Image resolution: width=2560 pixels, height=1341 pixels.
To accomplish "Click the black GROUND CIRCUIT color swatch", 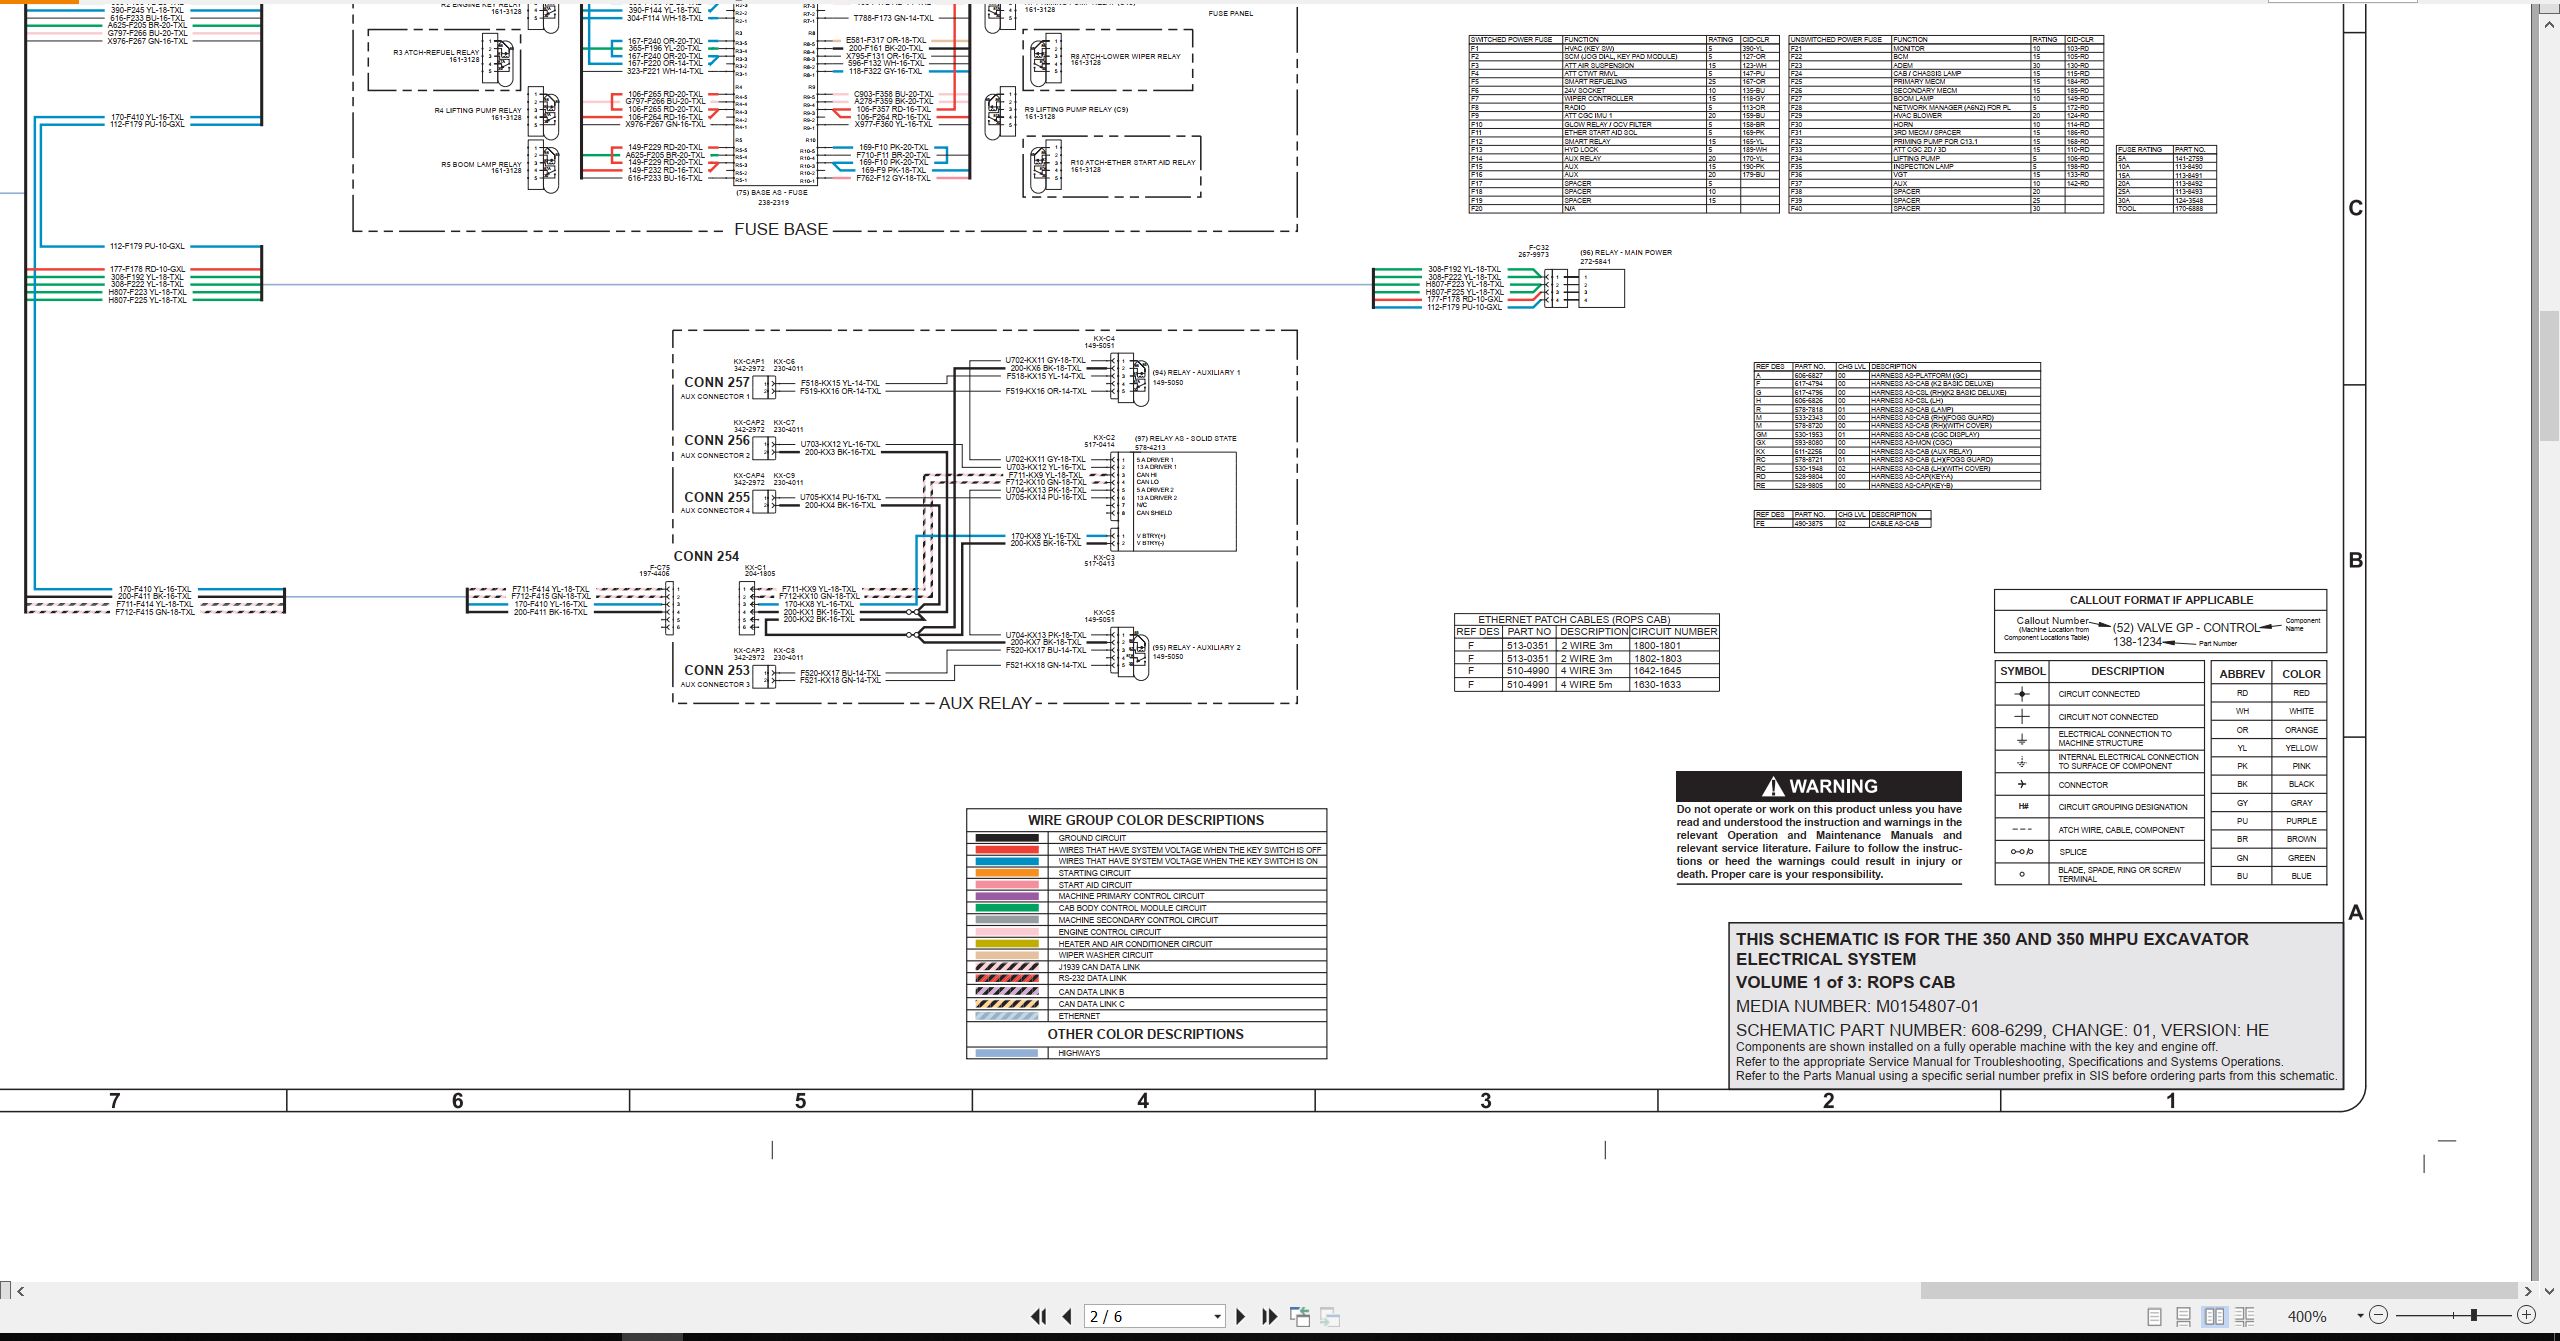I will pos(1007,838).
